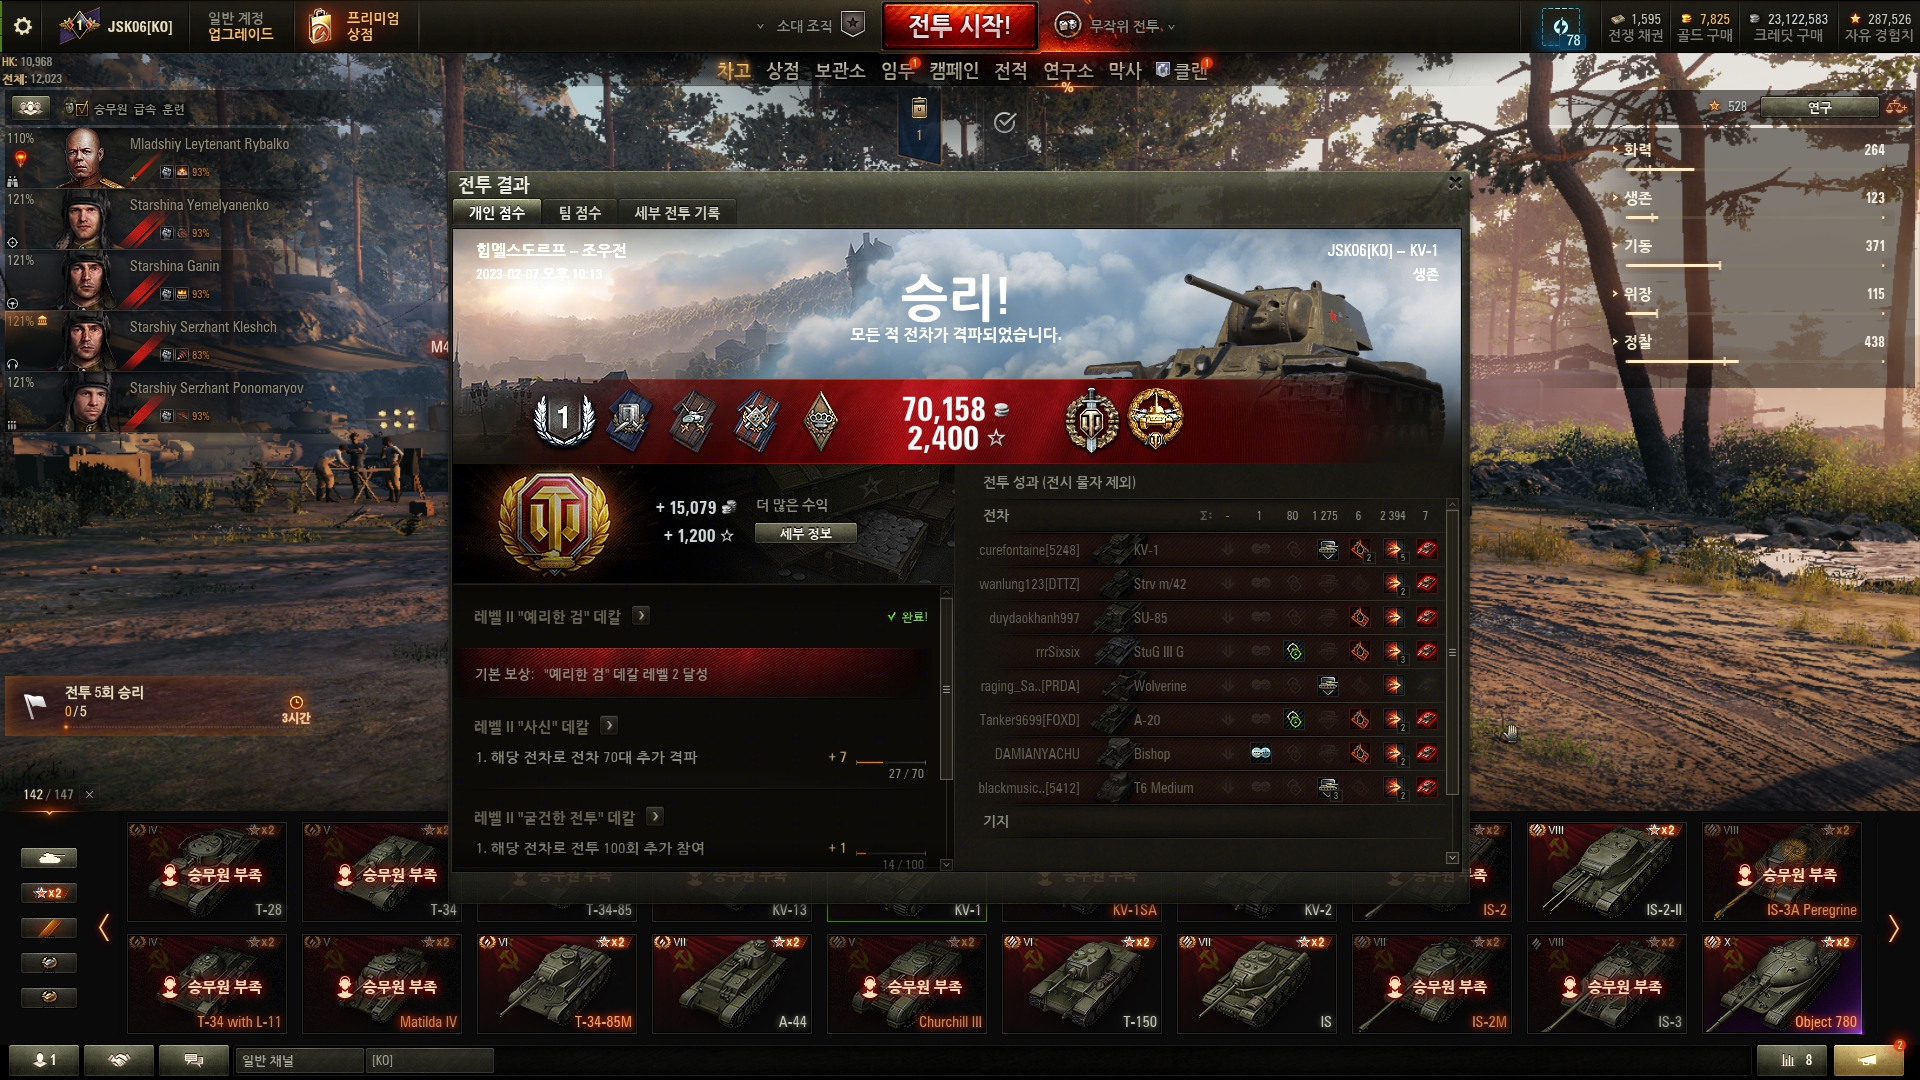The image size is (1920, 1080).
Task: Click the 세부 정보 details button
Action: [x=805, y=534]
